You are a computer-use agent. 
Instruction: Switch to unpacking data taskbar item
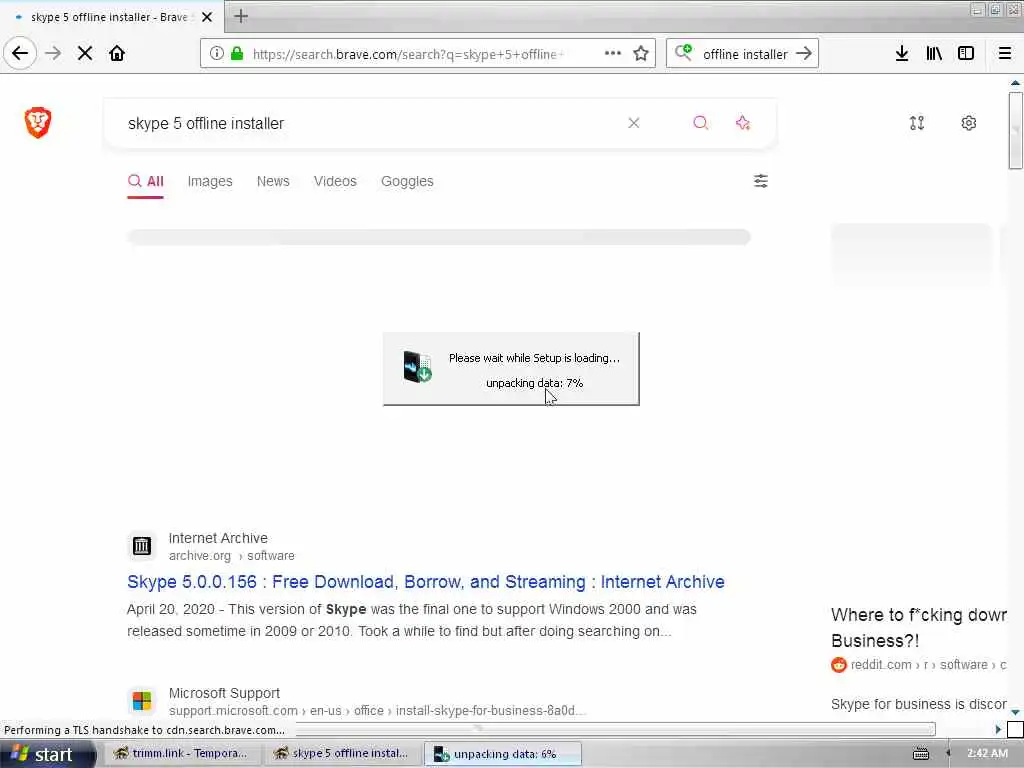click(502, 754)
